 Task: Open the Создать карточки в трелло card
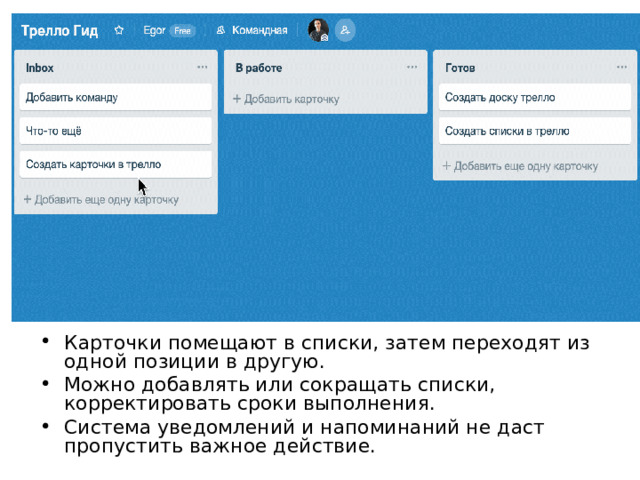click(116, 164)
